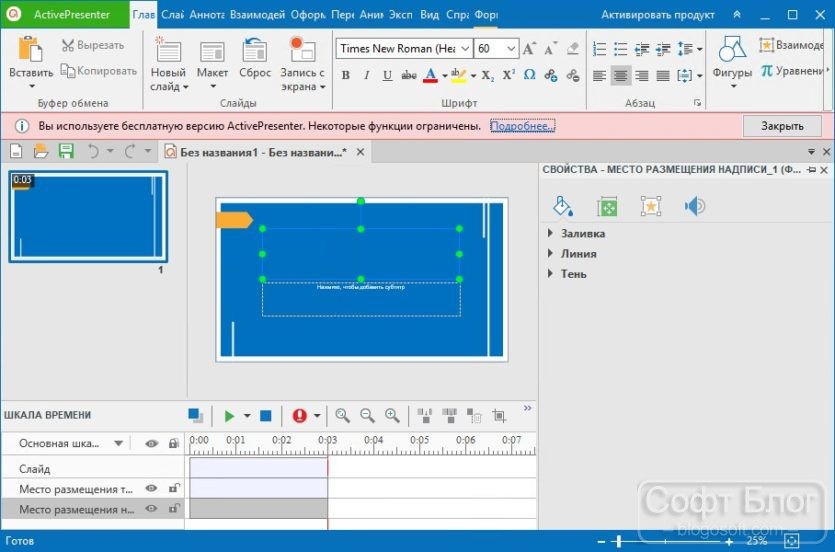The width and height of the screenshot is (835, 552).
Task: Increase font size with the larger A icon
Action: pyautogui.click(x=529, y=48)
